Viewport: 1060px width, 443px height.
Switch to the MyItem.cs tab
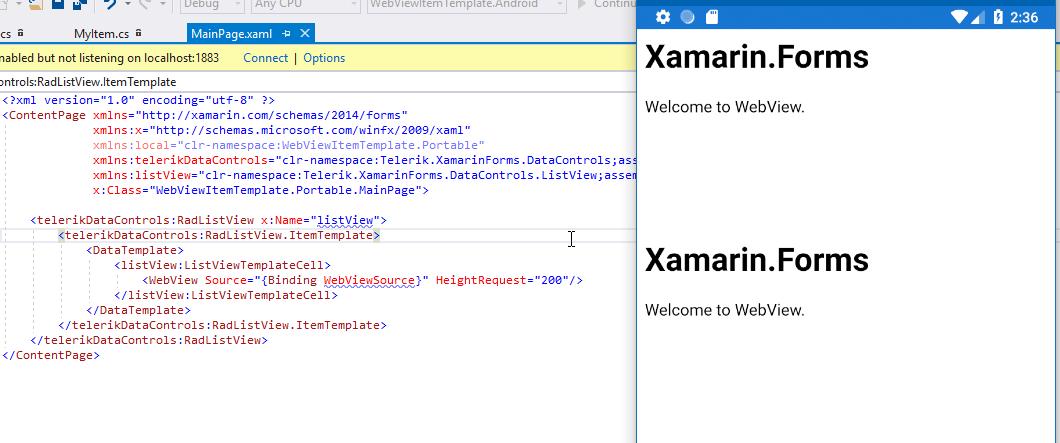coord(102,34)
